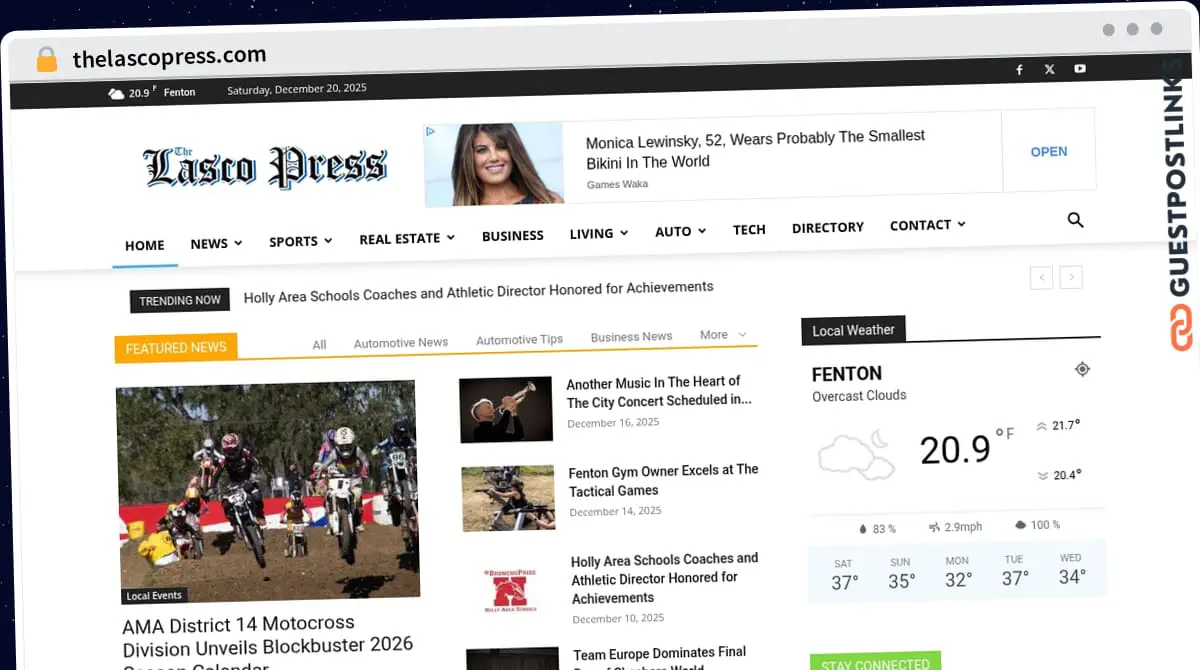Open the tactical games article thumbnail
1200x670 pixels.
point(508,498)
